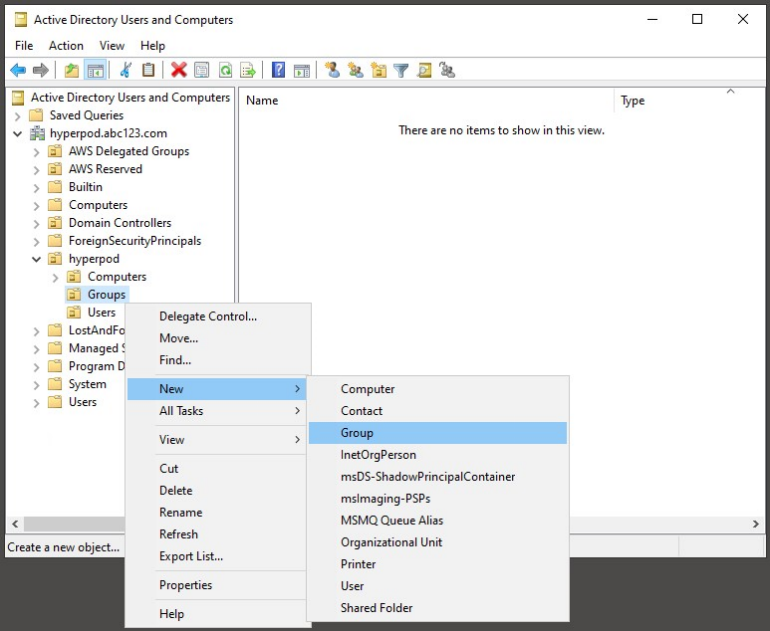This screenshot has width=770, height=631.
Task: Choose Shared Folder from New submenu
Action: pos(438,607)
